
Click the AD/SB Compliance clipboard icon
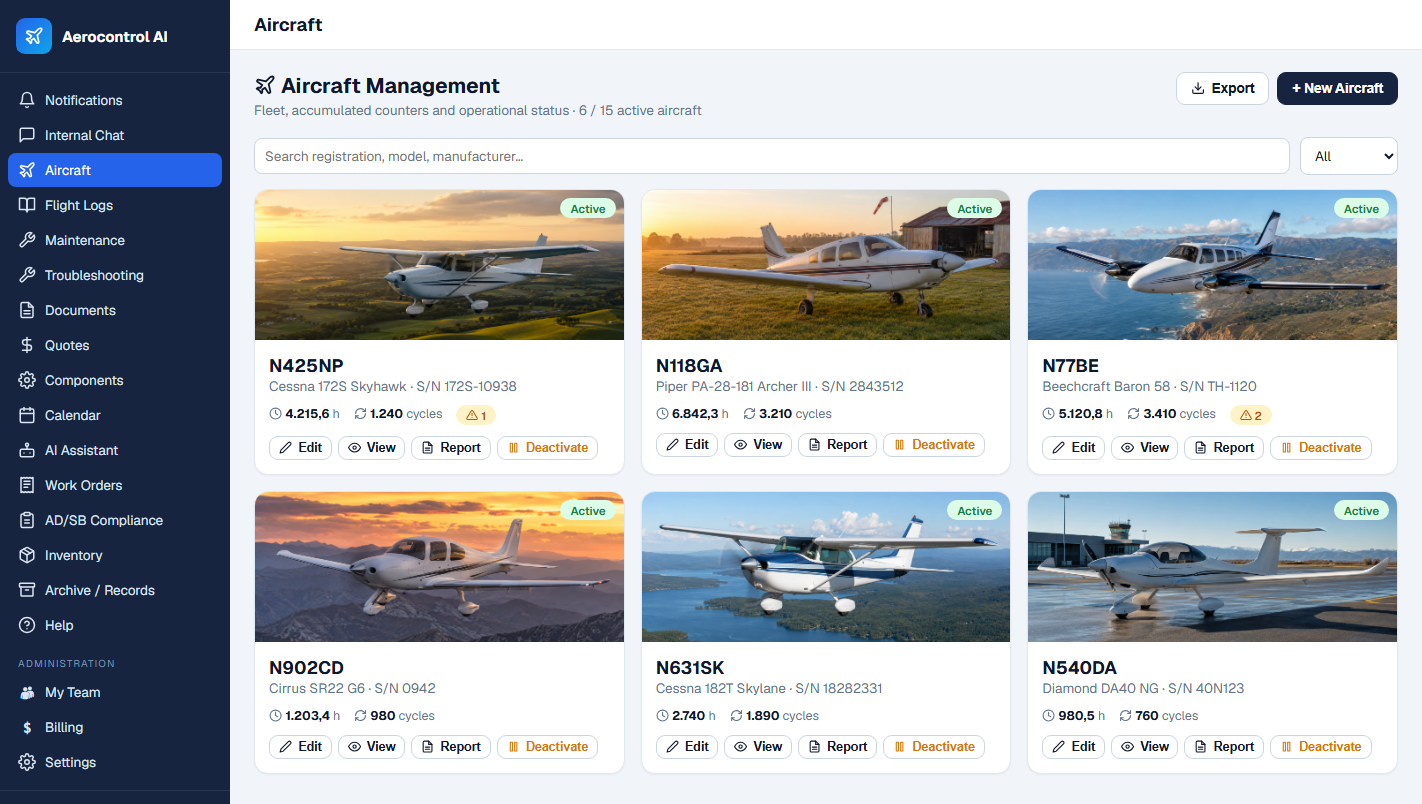click(27, 520)
